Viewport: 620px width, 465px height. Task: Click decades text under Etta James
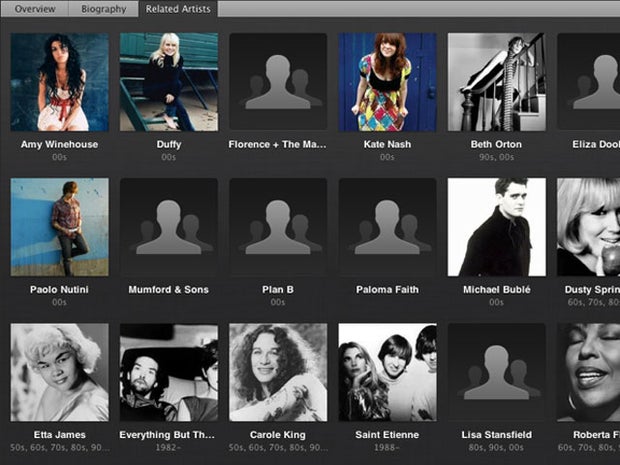[59, 447]
